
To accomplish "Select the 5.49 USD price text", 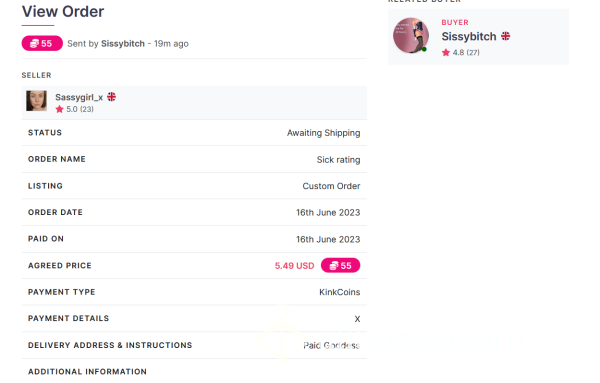I will click(x=294, y=266).
